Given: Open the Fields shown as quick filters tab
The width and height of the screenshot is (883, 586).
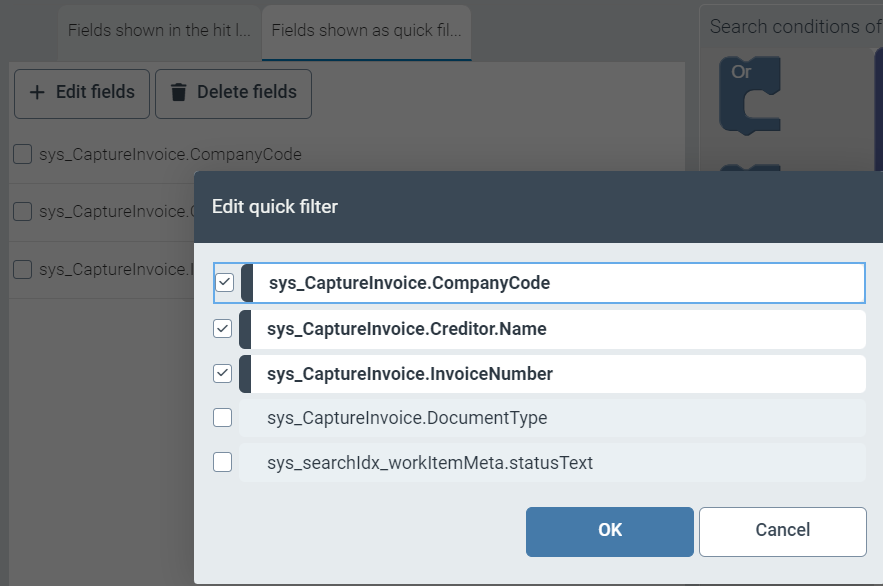Looking at the screenshot, I should tap(365, 31).
